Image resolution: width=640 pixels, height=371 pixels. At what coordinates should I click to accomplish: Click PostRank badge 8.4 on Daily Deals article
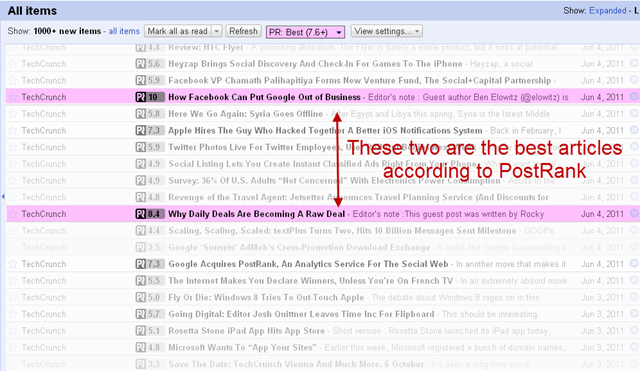(150, 214)
